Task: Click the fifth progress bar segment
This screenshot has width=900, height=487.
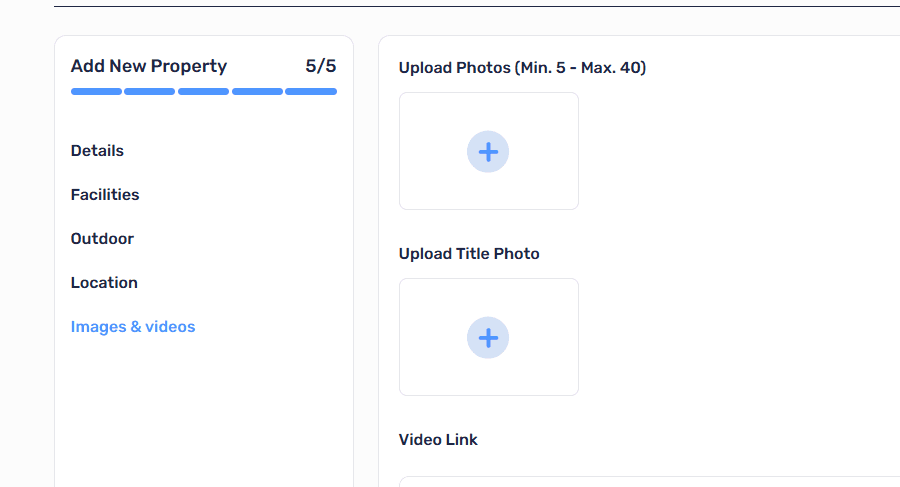Action: (x=311, y=91)
